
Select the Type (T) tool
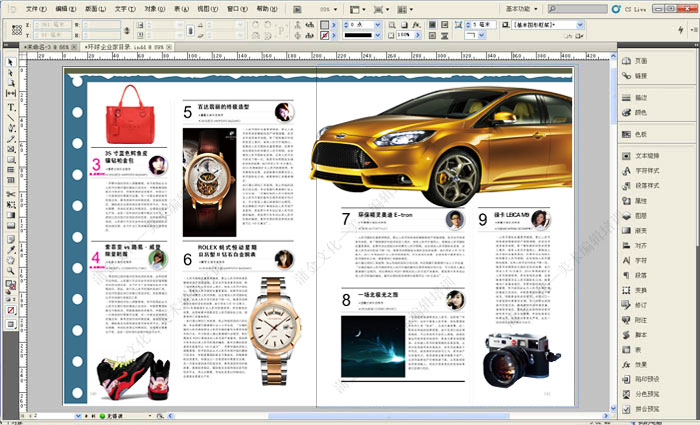point(11,108)
